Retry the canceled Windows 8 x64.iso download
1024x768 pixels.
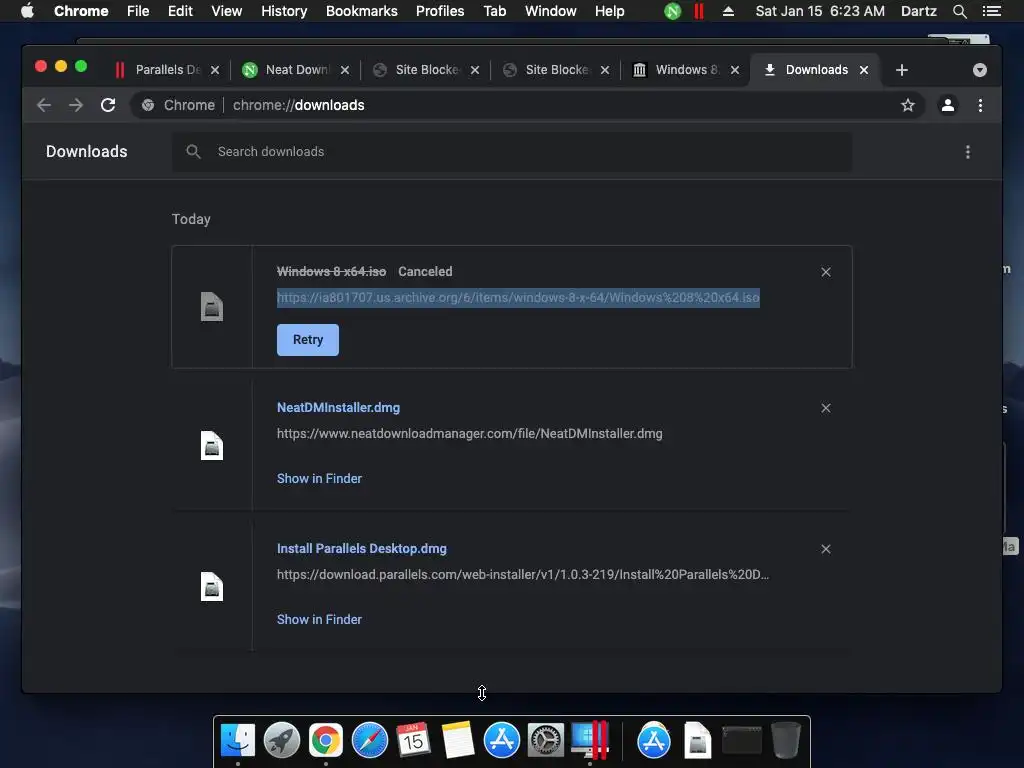point(308,340)
